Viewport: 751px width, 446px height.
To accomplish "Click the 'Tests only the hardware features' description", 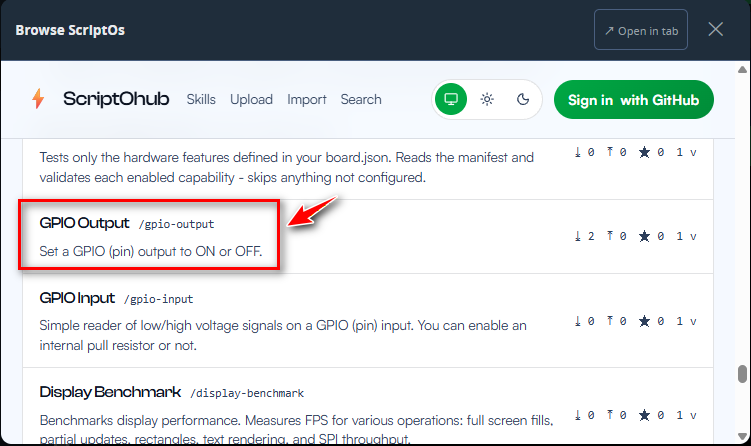I will 286,167.
